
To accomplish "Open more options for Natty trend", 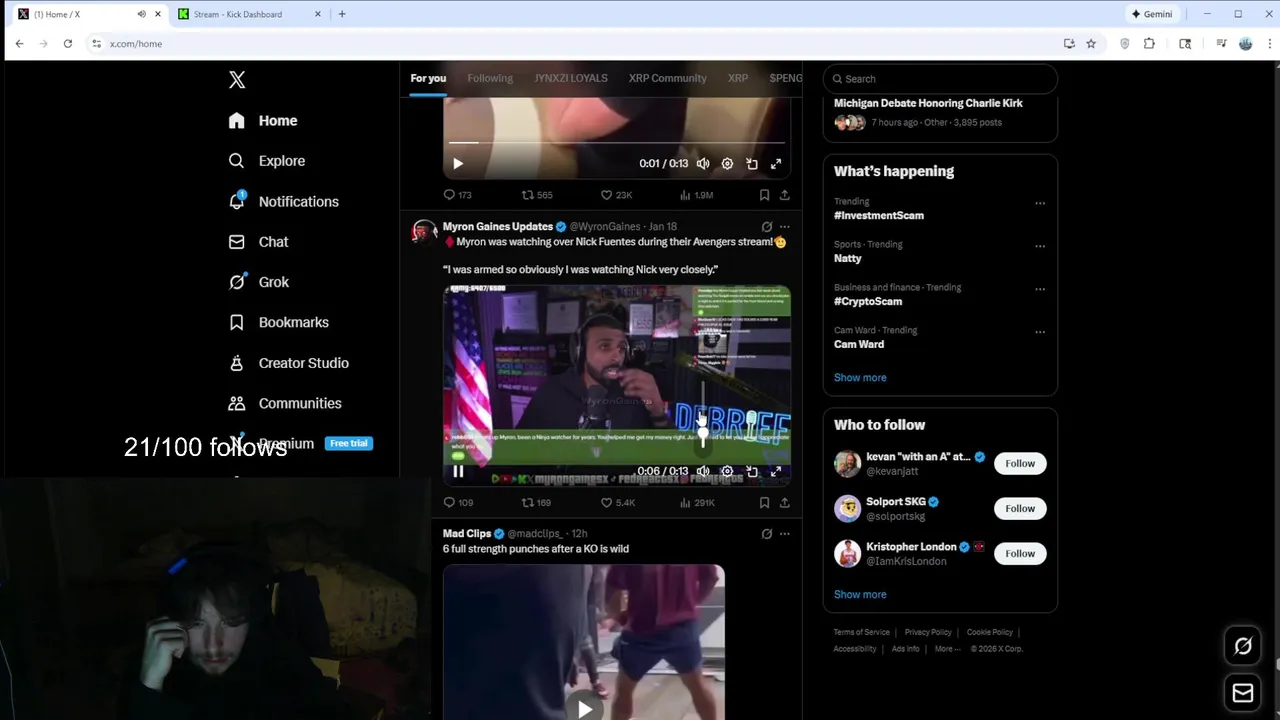I will [1040, 246].
